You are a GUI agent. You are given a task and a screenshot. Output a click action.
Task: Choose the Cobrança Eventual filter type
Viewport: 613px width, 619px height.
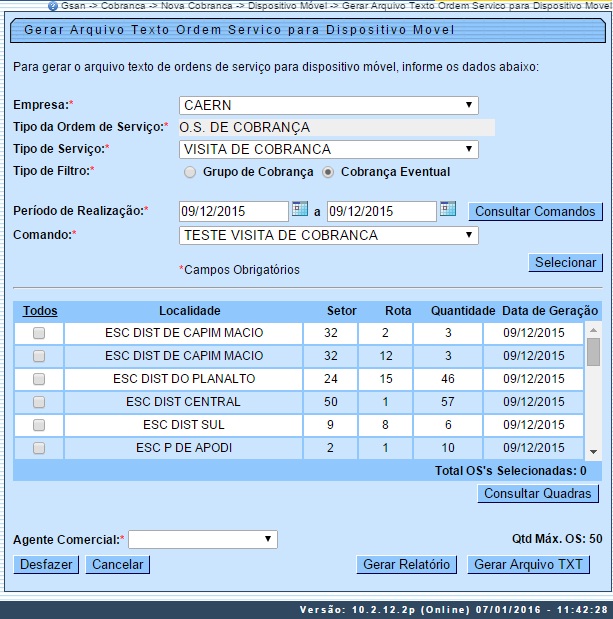click(x=328, y=172)
